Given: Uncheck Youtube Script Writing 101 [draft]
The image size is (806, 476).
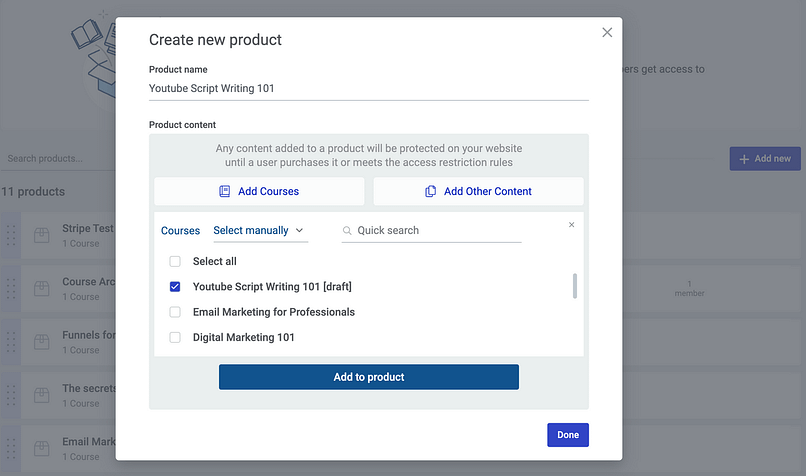Looking at the screenshot, I should 175,287.
